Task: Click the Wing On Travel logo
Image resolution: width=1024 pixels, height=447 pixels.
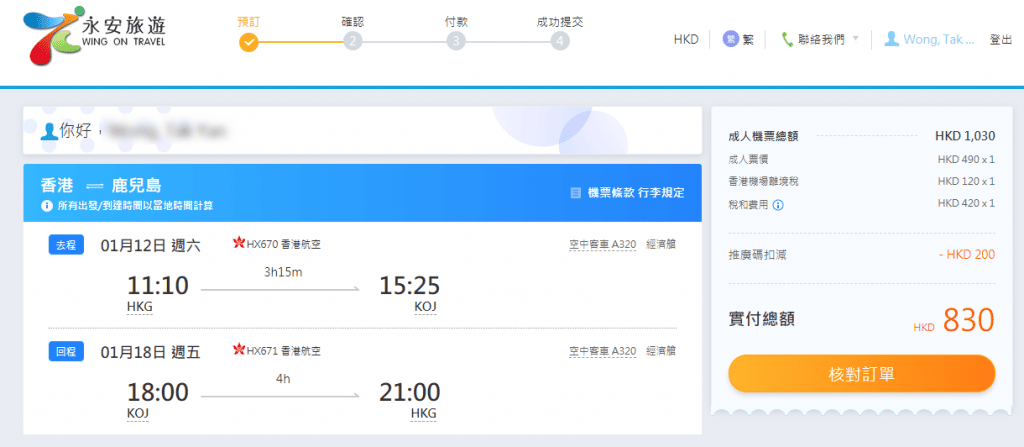Action: pos(96,36)
